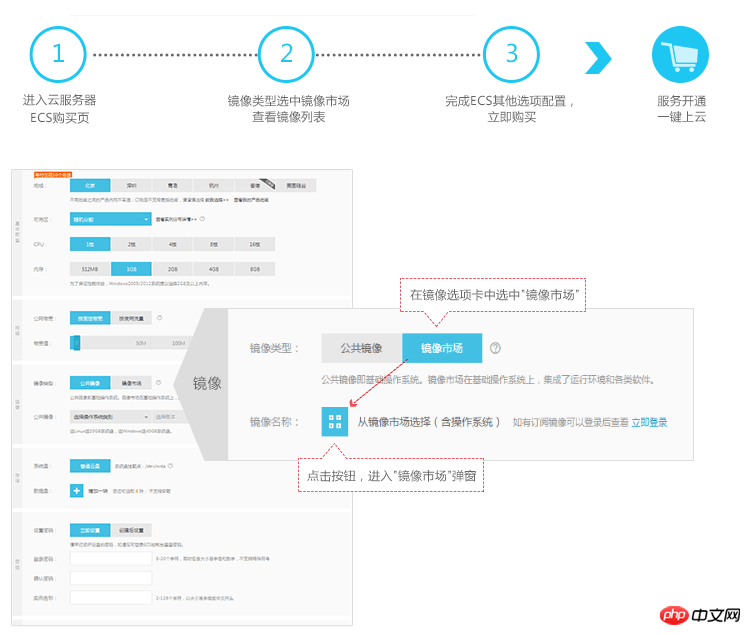Click the availability zone distribution details link
This screenshot has width=751, height=635.
coord(176,219)
